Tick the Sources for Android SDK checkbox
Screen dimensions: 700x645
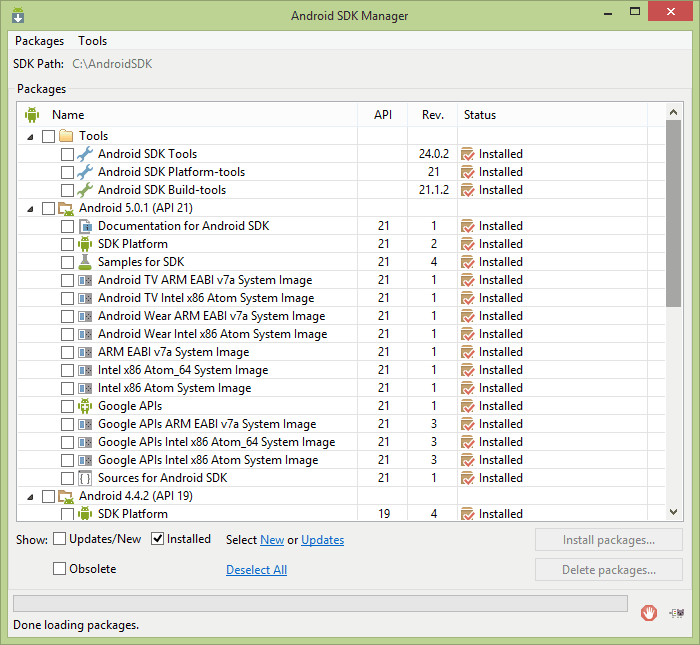67,479
